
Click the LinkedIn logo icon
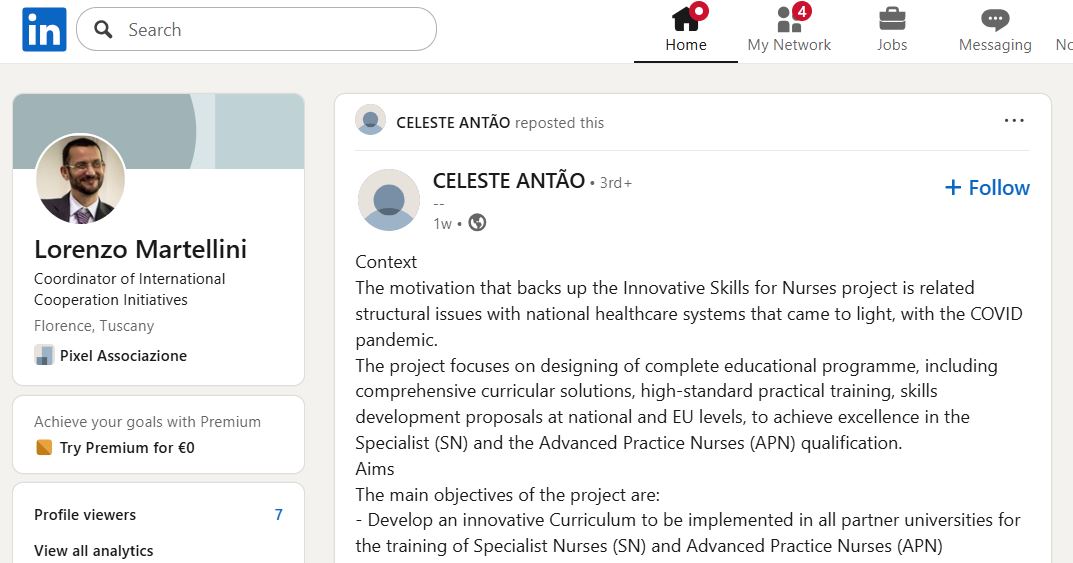tap(44, 29)
